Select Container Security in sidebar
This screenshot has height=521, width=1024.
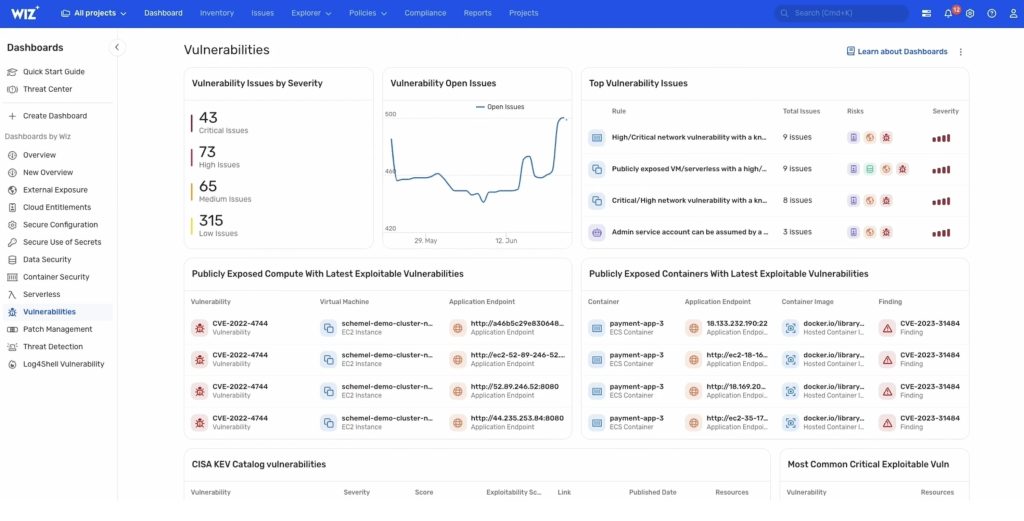coord(56,277)
